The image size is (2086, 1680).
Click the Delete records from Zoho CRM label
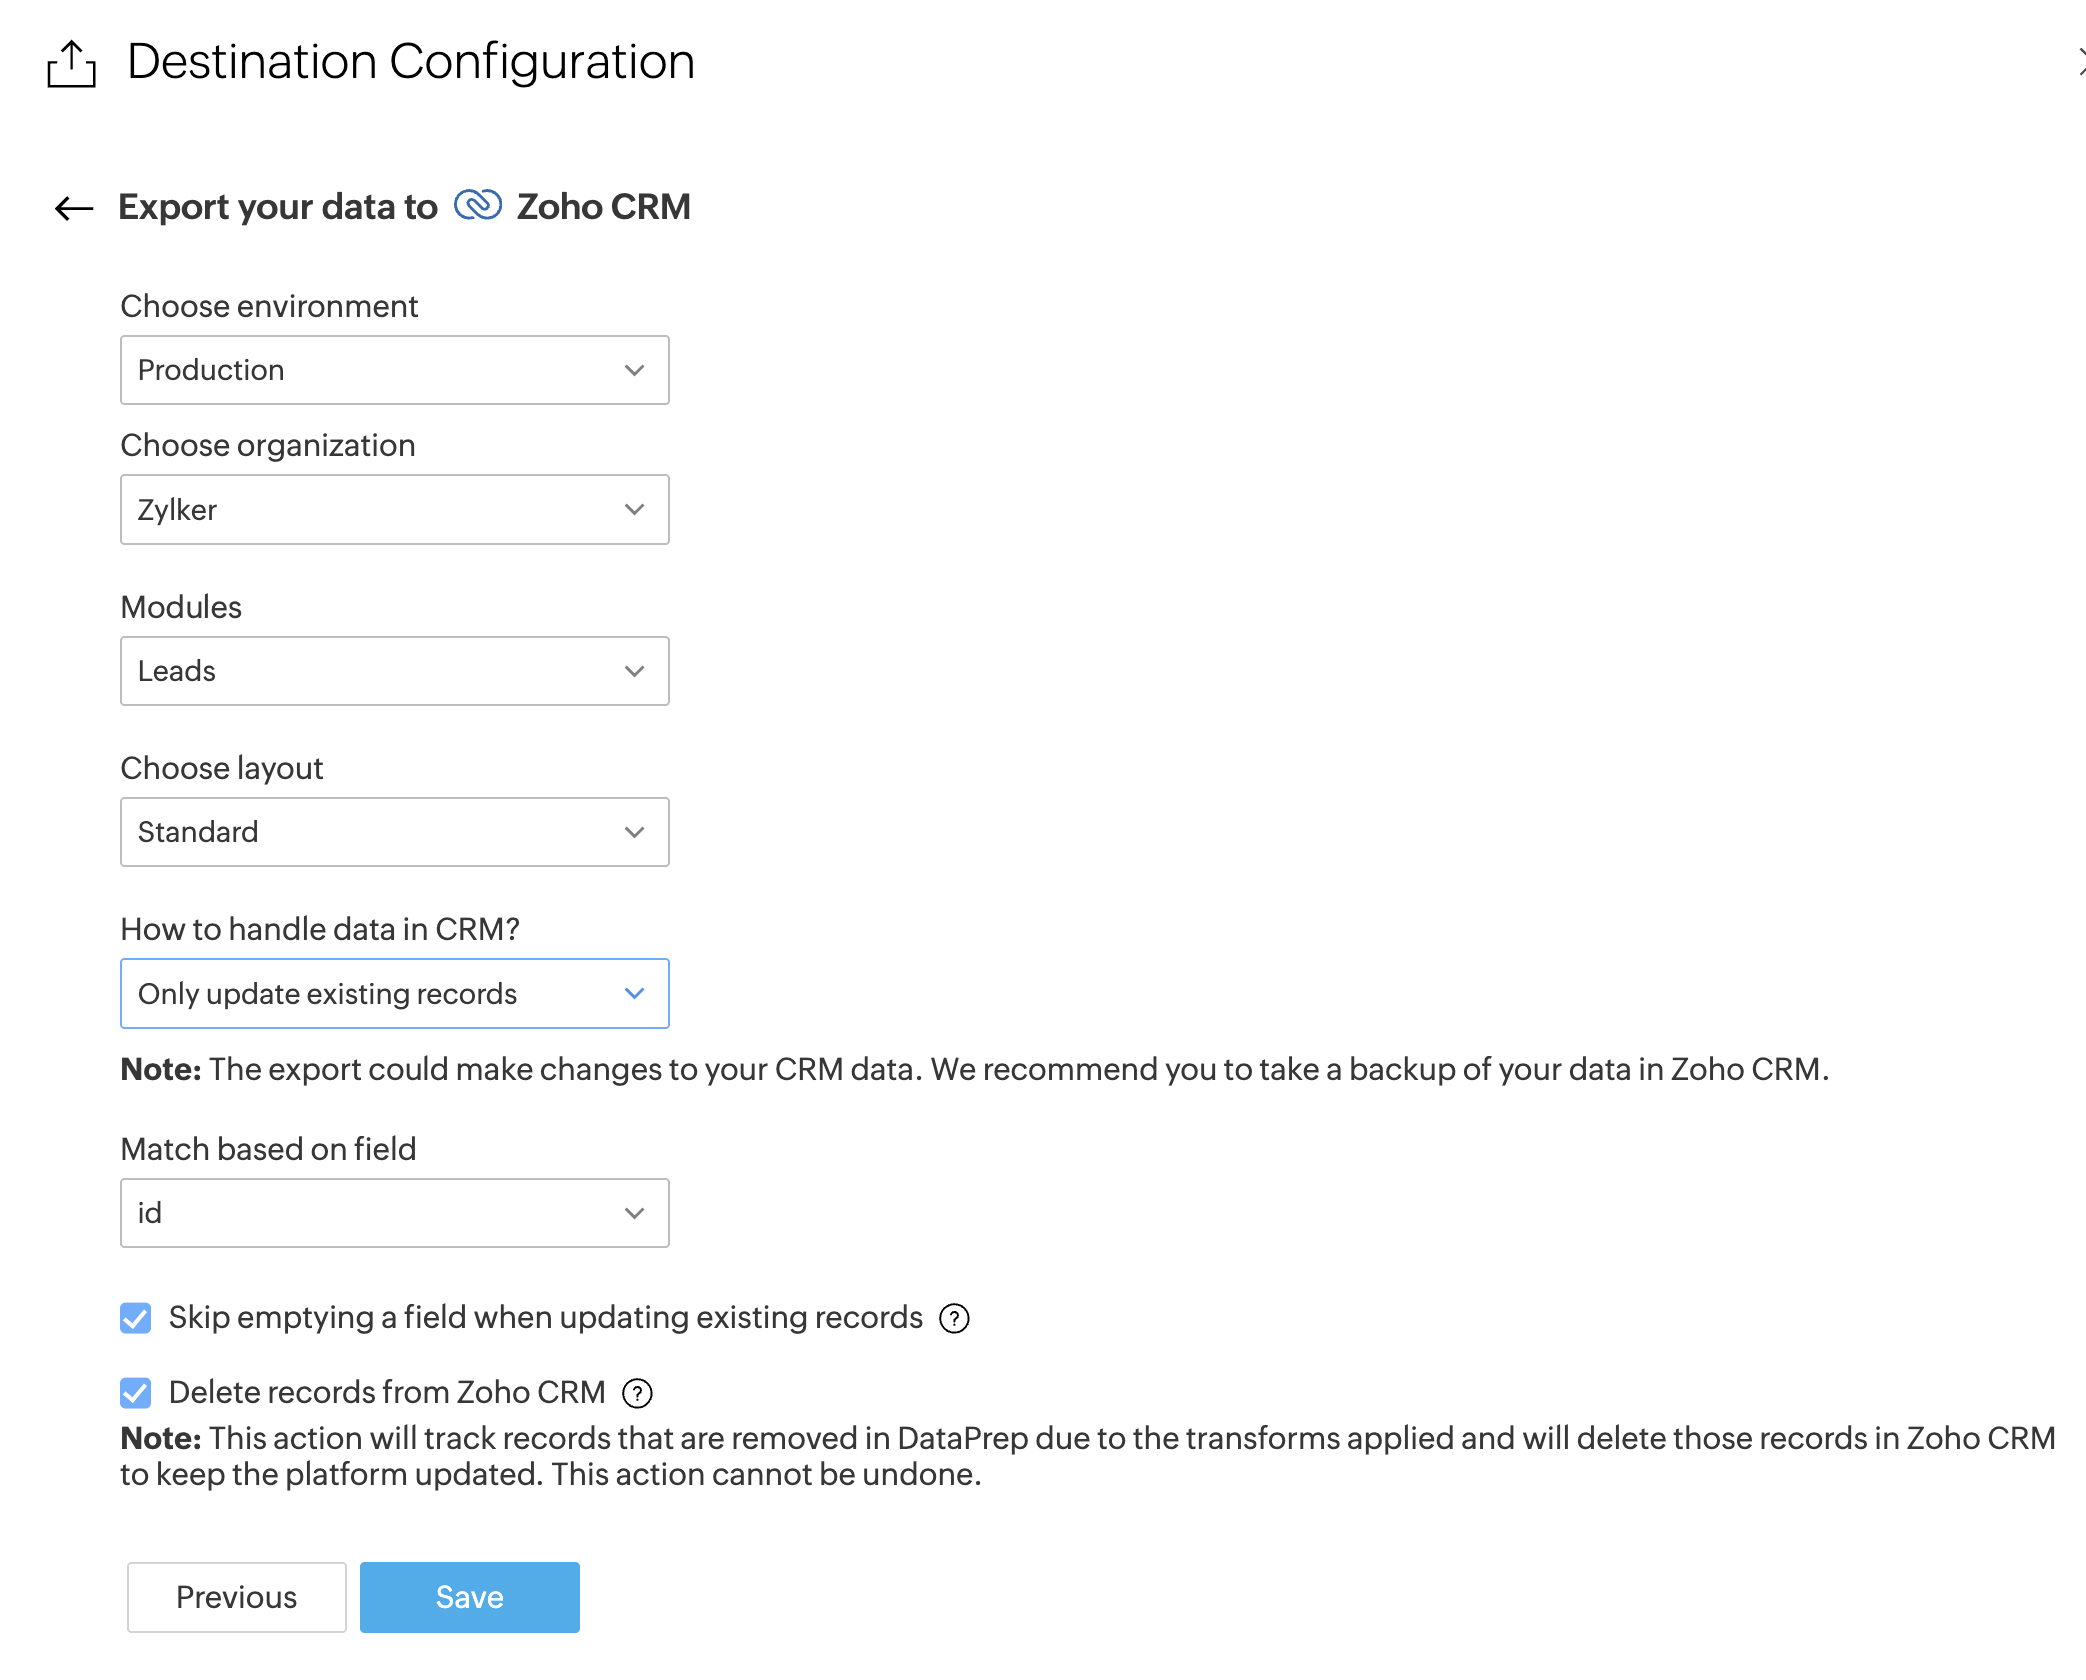(387, 1393)
